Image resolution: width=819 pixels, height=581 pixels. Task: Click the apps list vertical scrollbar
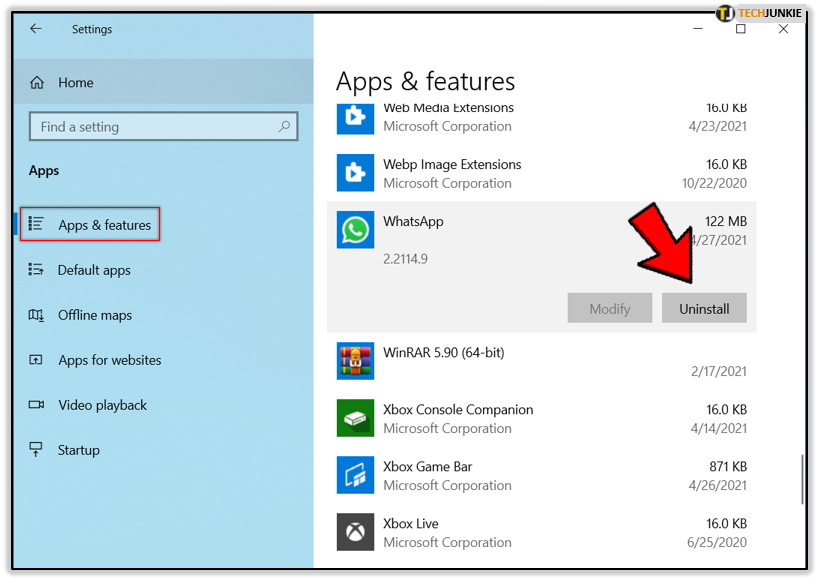[x=802, y=479]
